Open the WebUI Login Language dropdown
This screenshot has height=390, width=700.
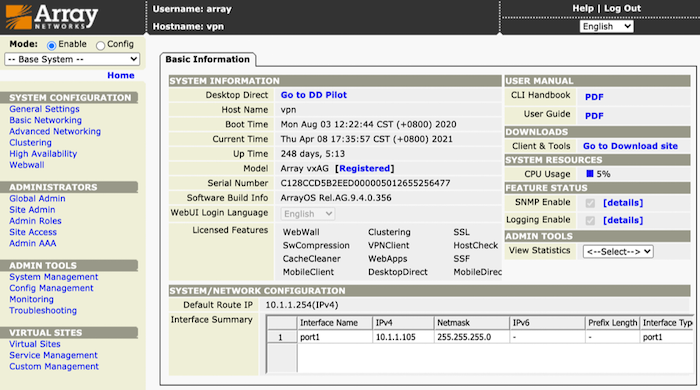[308, 214]
